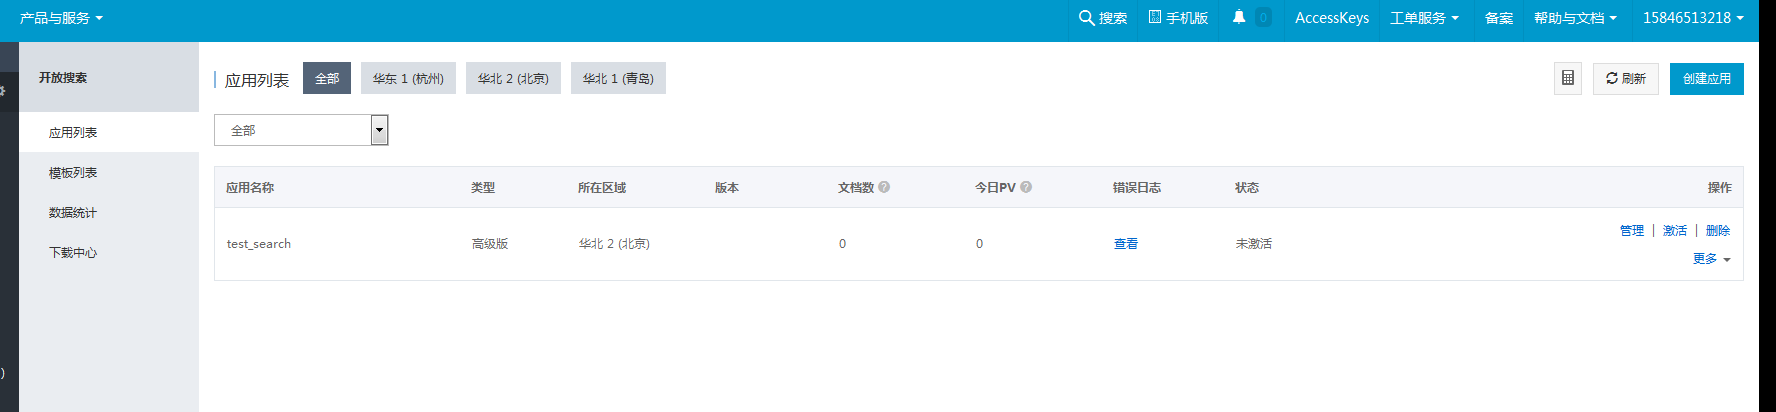Image resolution: width=1776 pixels, height=412 pixels.
Task: Click 激活 for test_search
Action: (1675, 231)
